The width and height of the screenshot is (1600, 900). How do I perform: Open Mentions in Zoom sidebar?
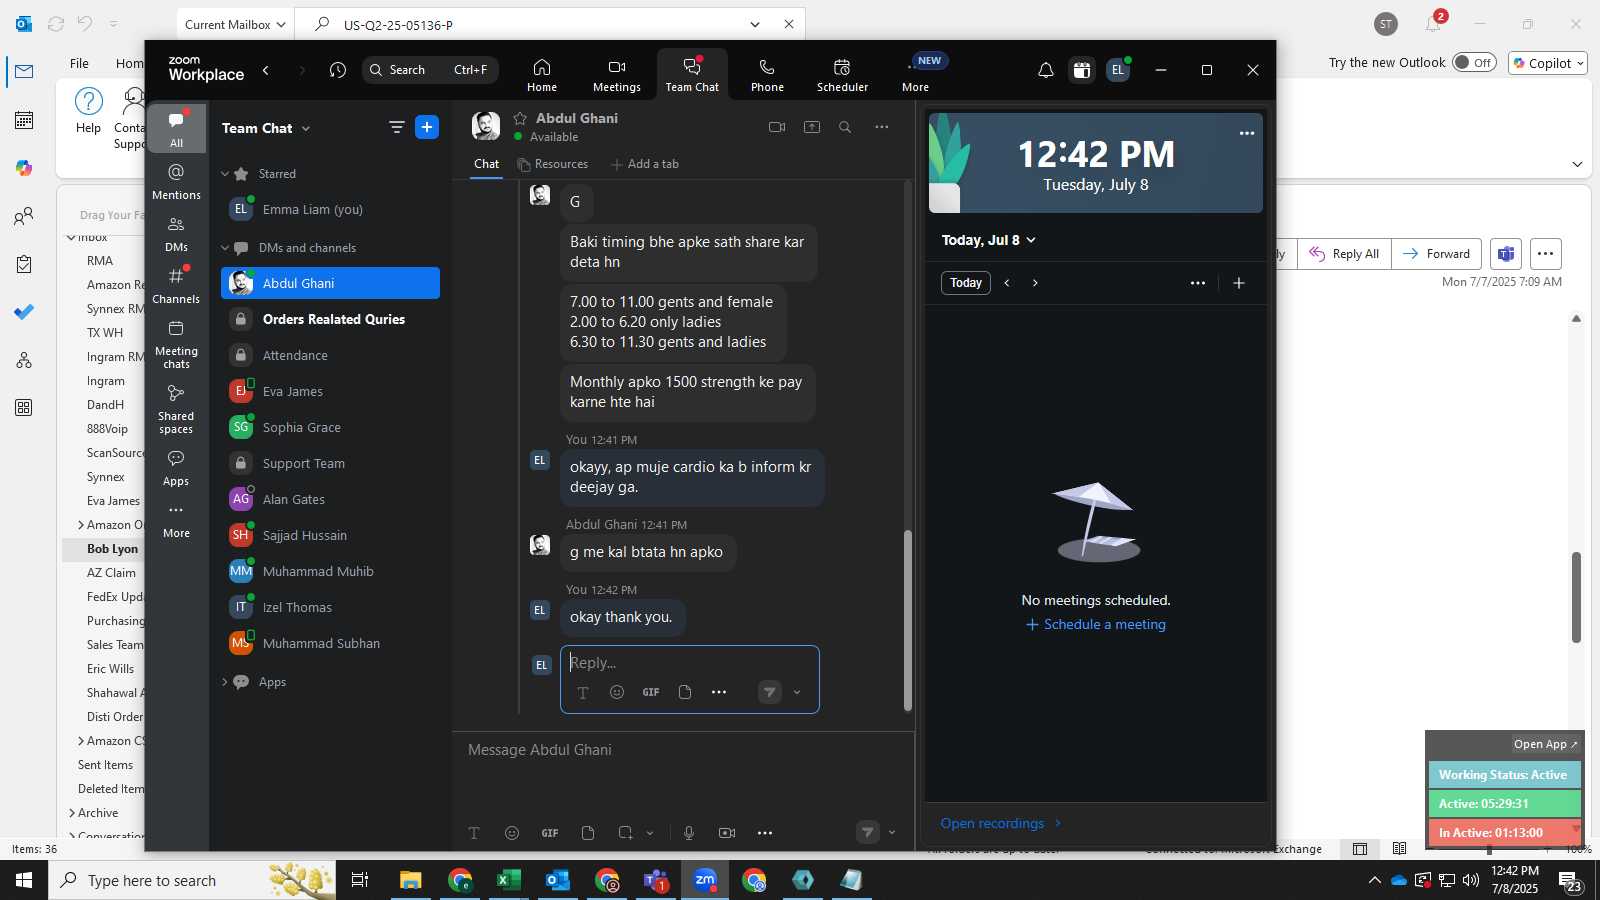[176, 181]
